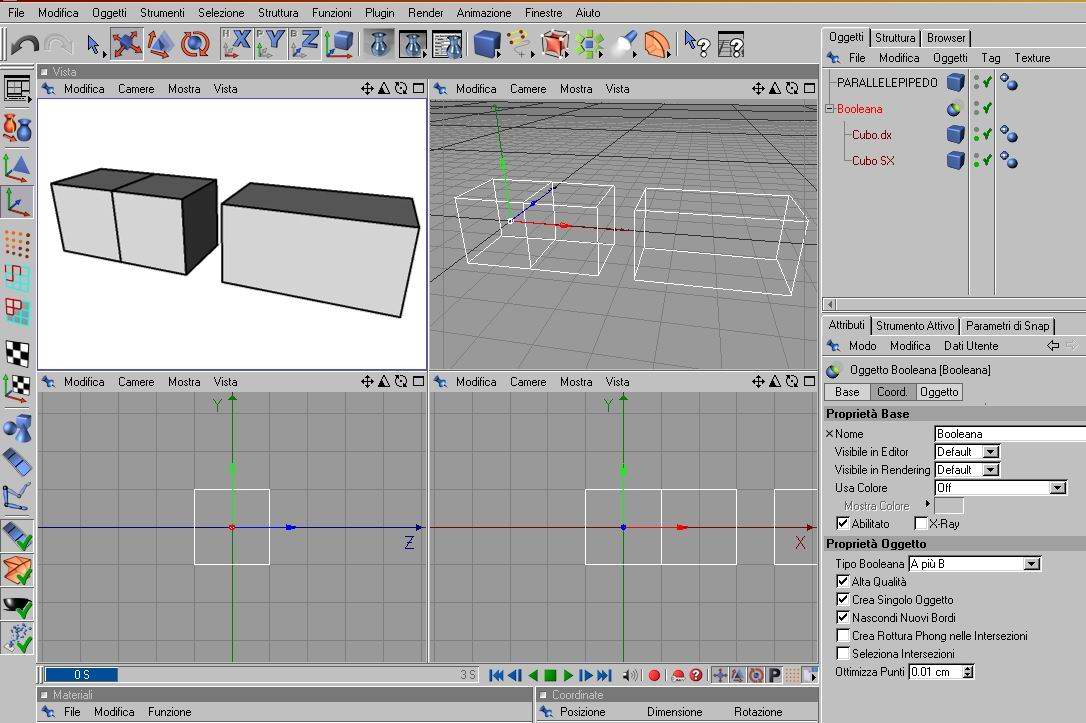1086x723 pixels.
Task: Select the object axis tool in the left sidebar
Action: click(x=17, y=202)
